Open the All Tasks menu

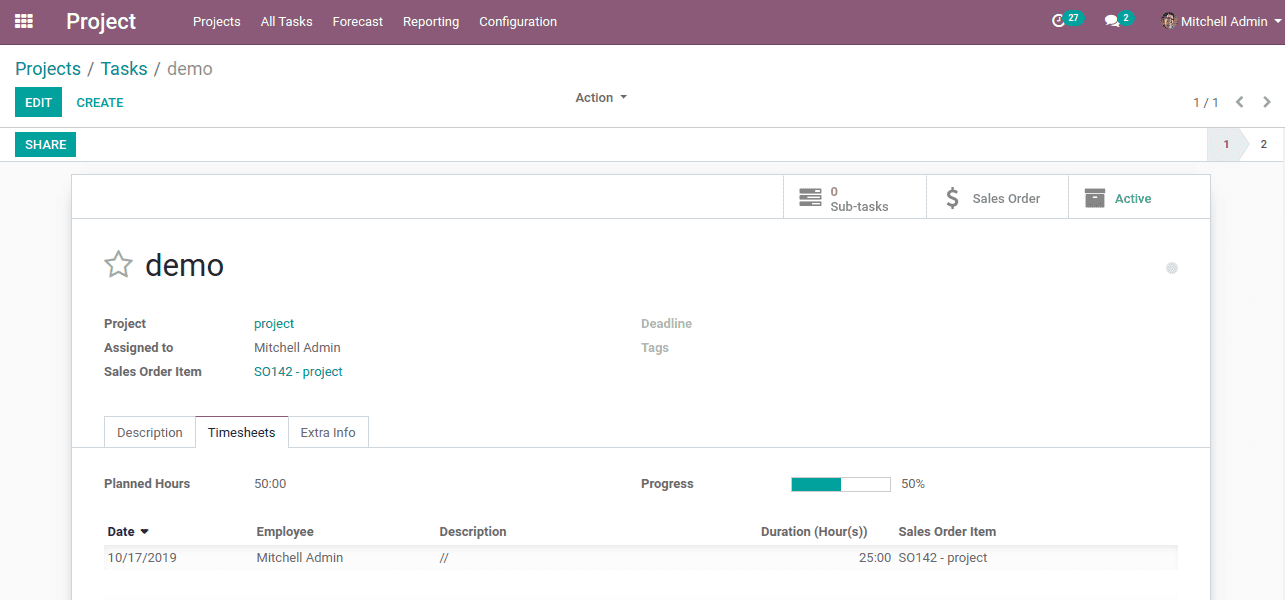[286, 21]
